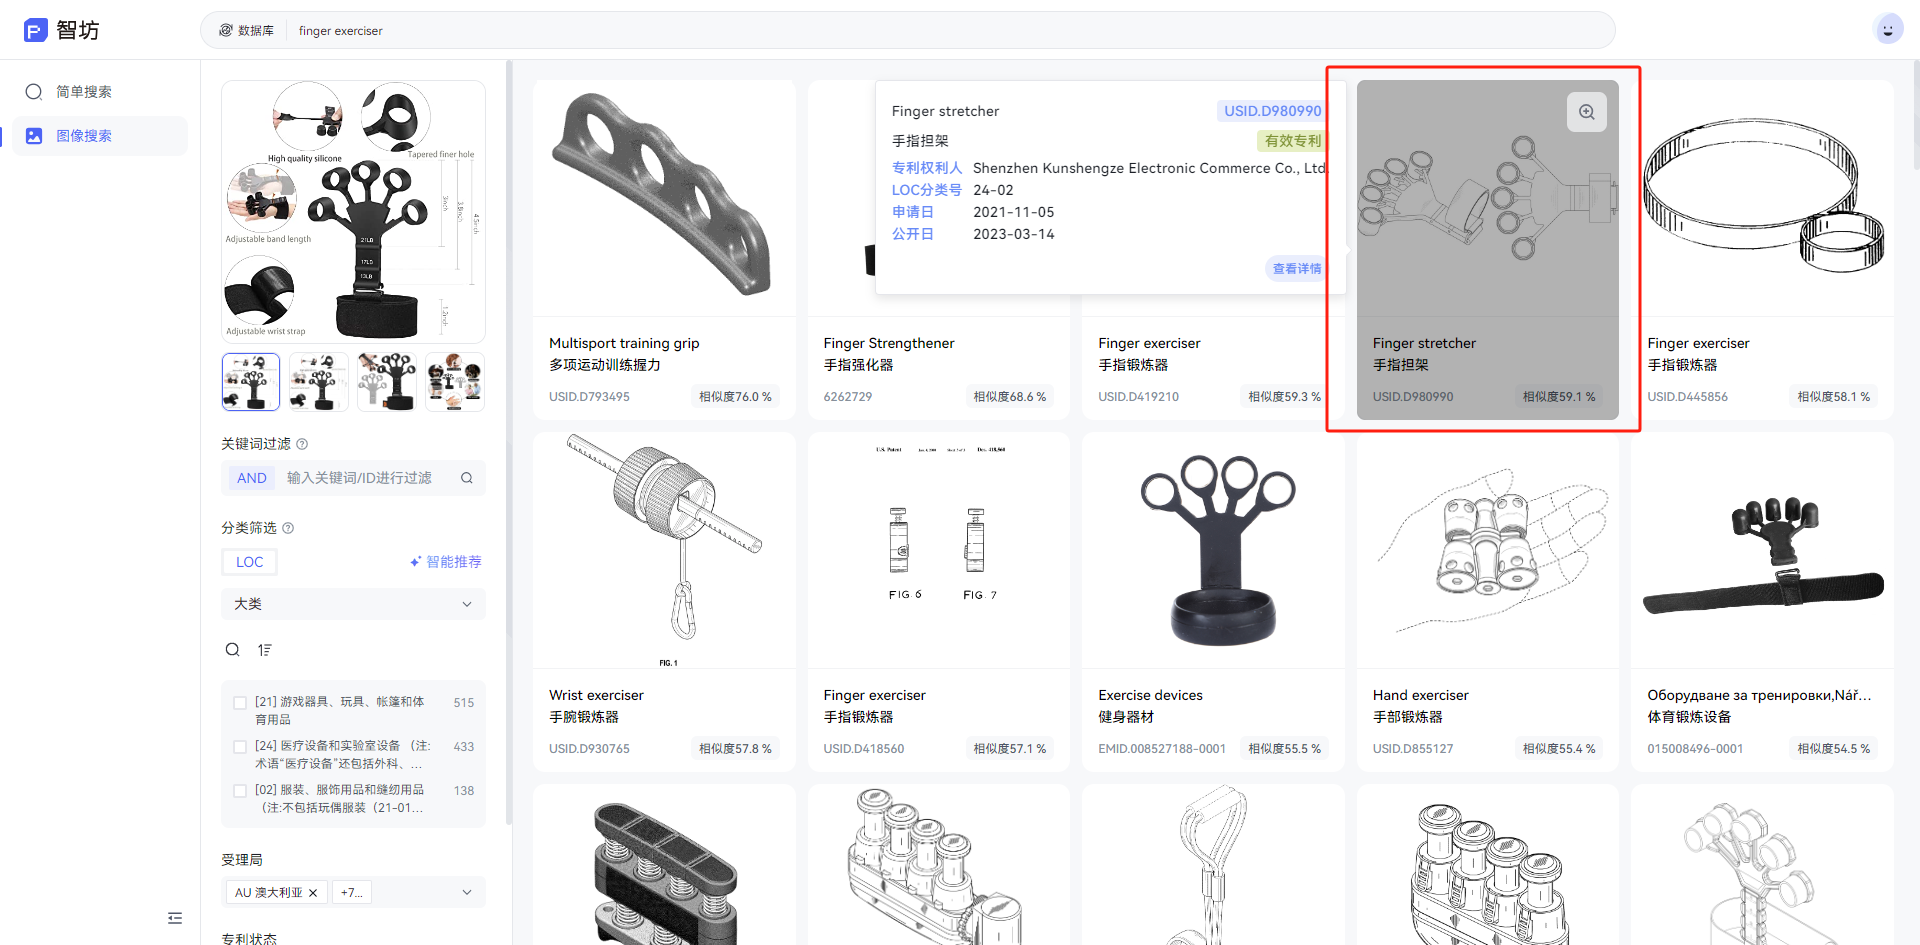Click design ID 015008496-0001

coord(1695,749)
